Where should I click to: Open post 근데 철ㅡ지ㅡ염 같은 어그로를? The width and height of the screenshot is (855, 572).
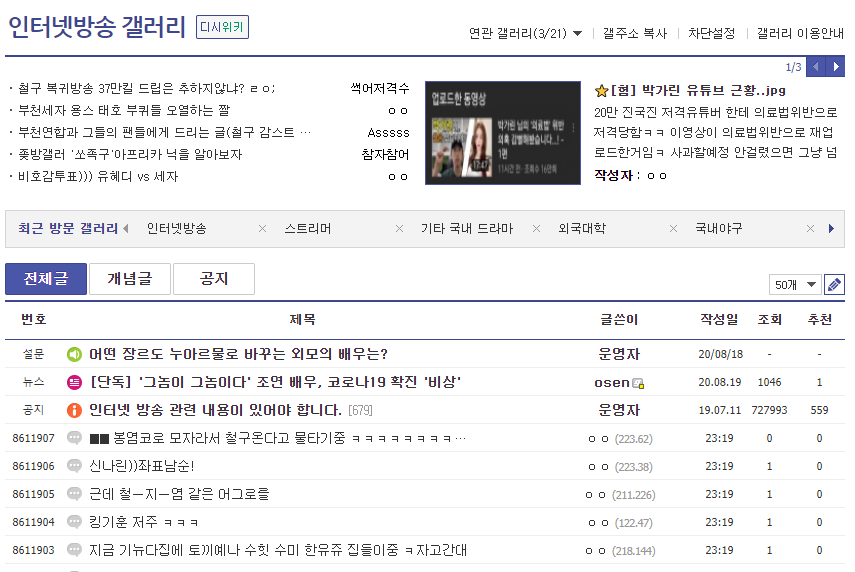[179, 494]
